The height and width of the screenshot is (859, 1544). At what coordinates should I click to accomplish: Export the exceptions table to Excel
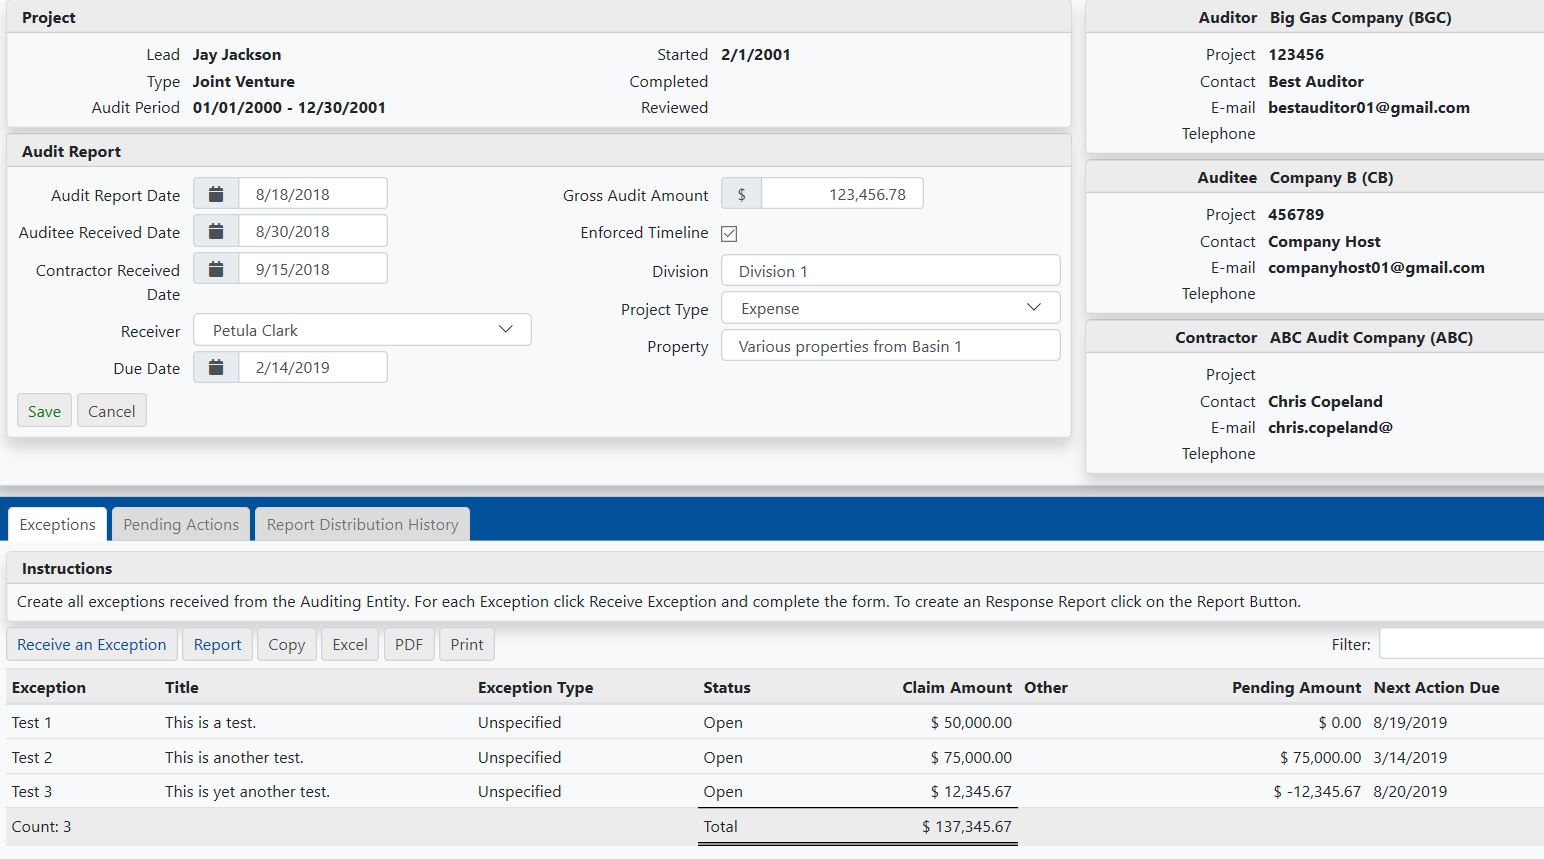pos(350,644)
